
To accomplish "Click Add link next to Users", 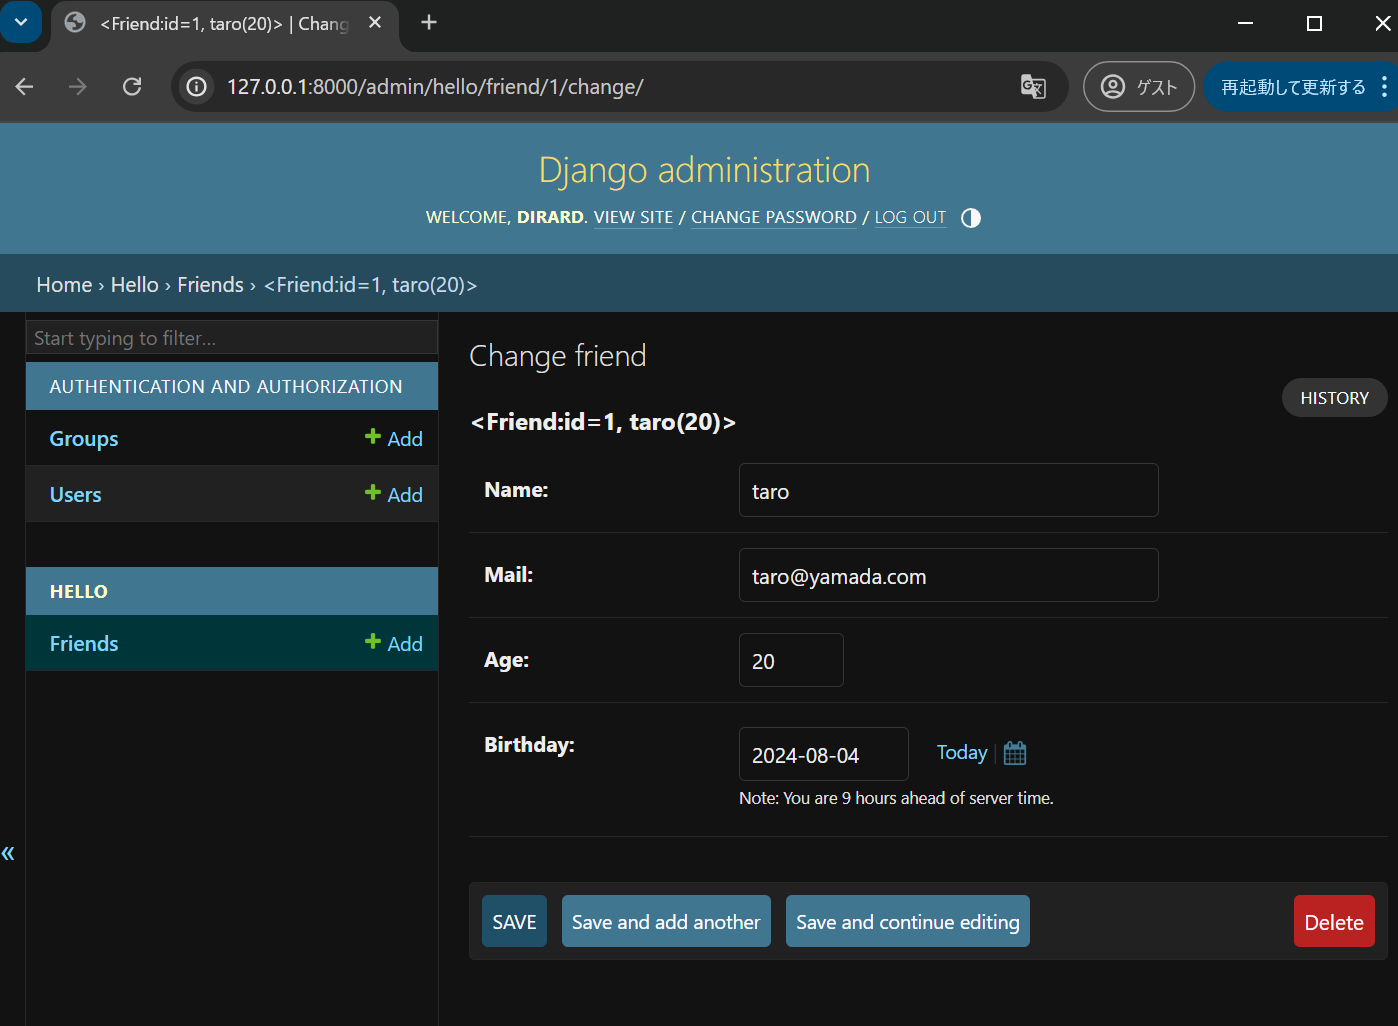I will point(405,494).
